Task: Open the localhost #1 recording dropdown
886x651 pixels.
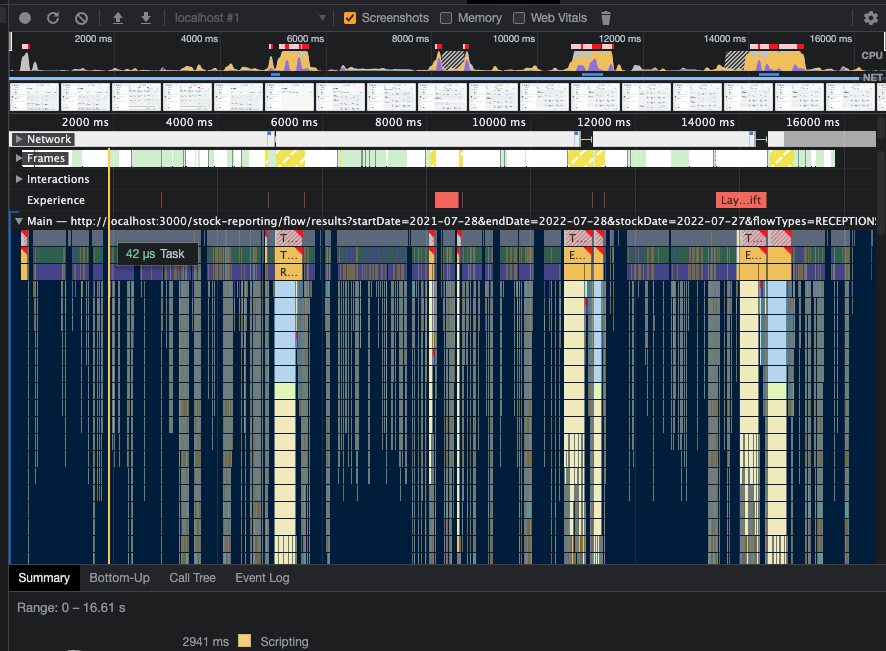Action: (x=249, y=18)
